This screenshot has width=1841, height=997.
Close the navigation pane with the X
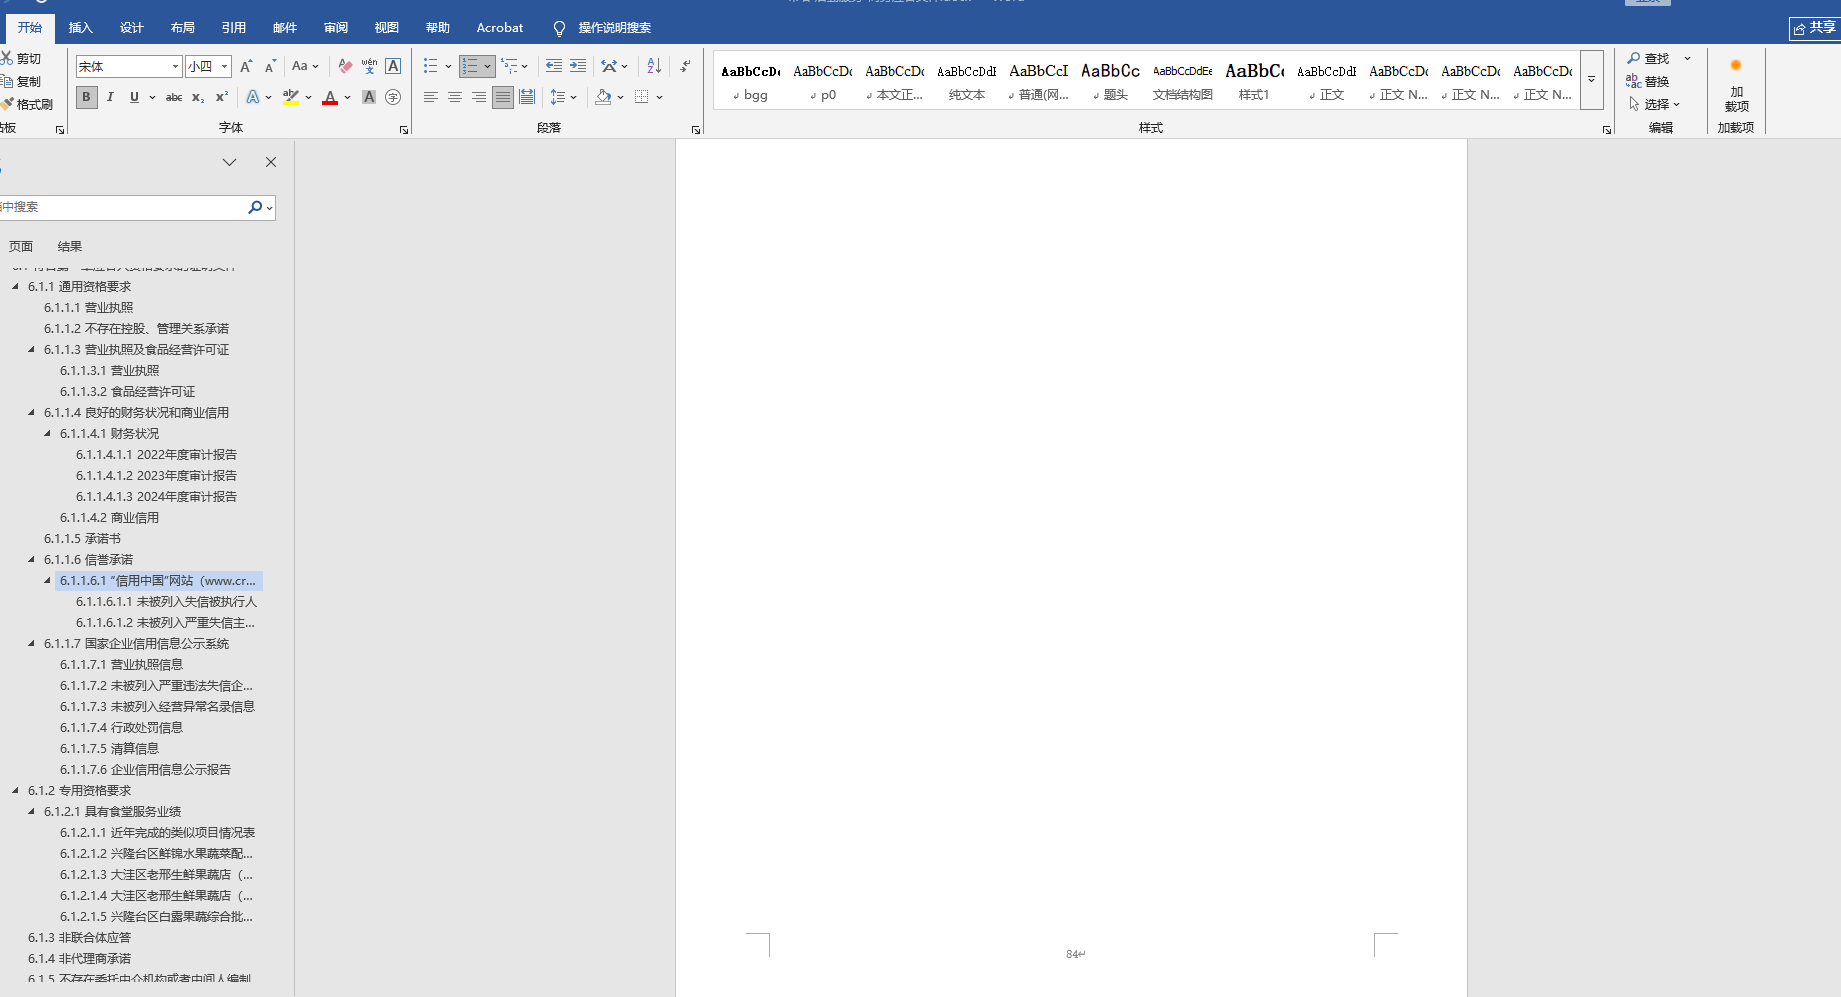click(x=271, y=162)
